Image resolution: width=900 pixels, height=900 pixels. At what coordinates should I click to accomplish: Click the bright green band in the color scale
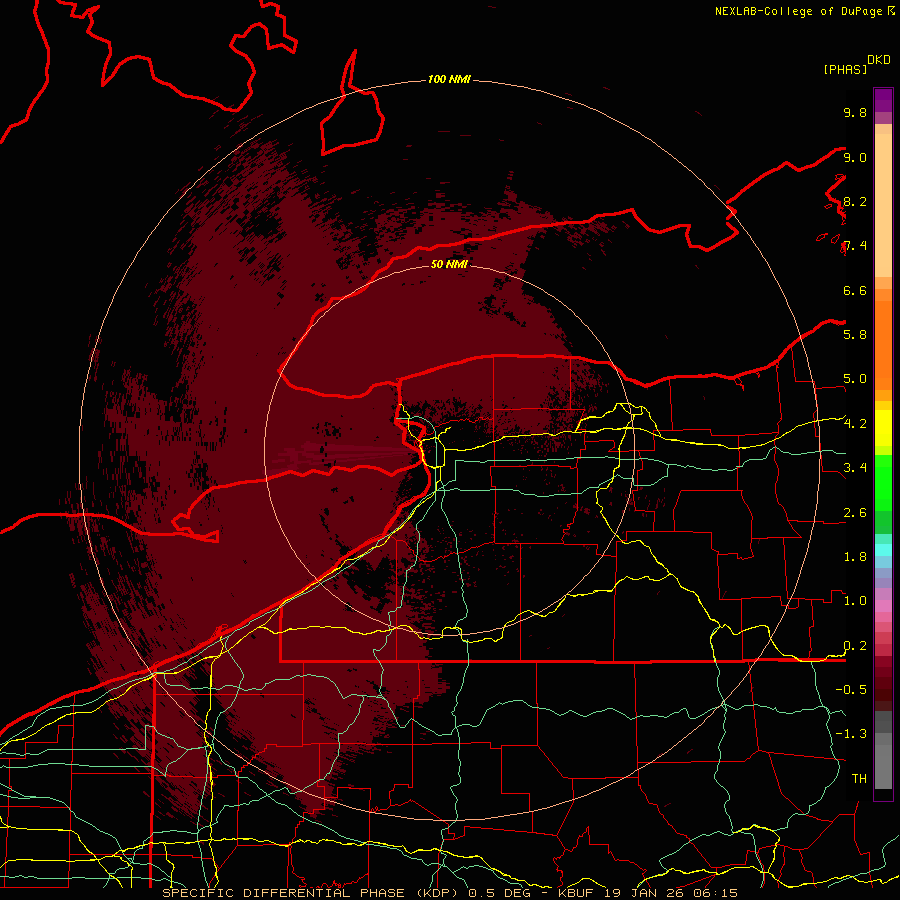click(883, 482)
